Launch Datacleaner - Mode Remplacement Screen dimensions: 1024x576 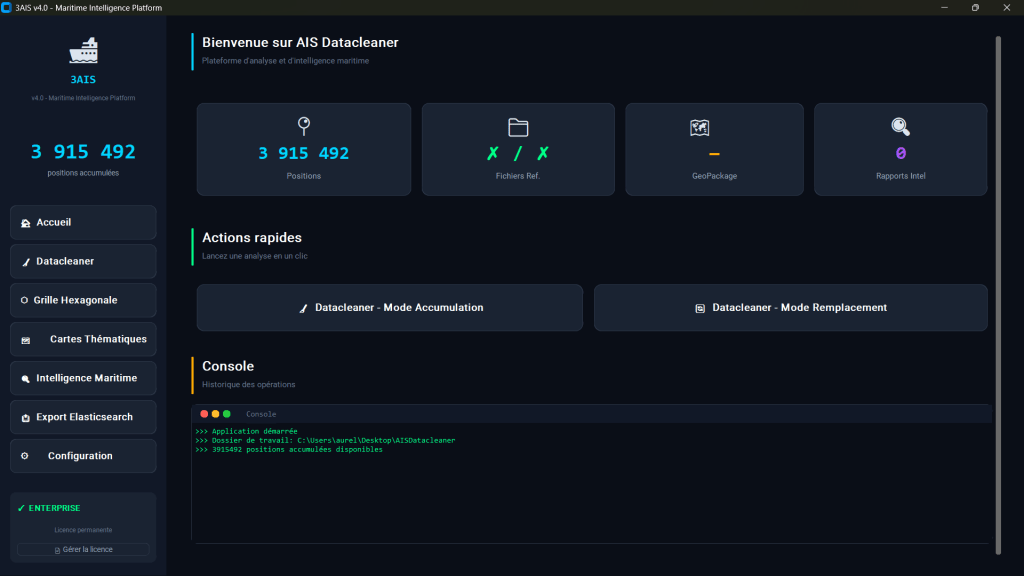click(x=790, y=308)
